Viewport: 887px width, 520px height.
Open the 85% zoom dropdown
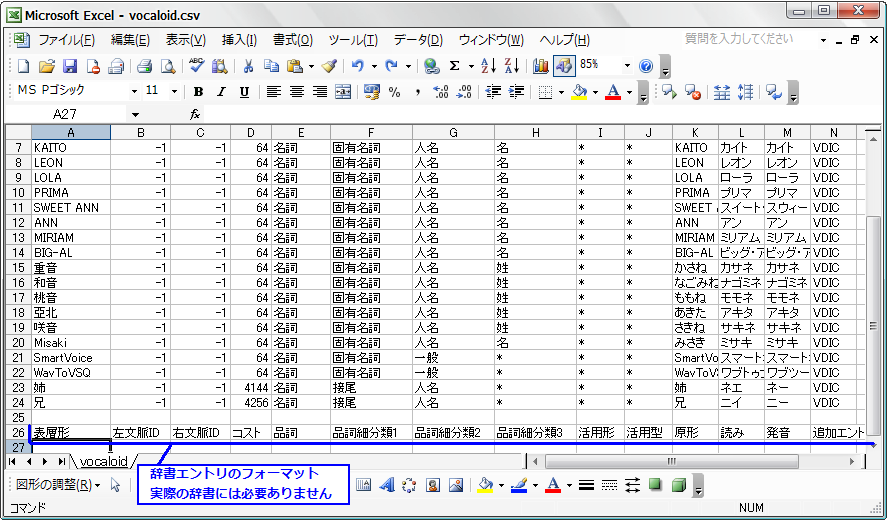(627, 66)
